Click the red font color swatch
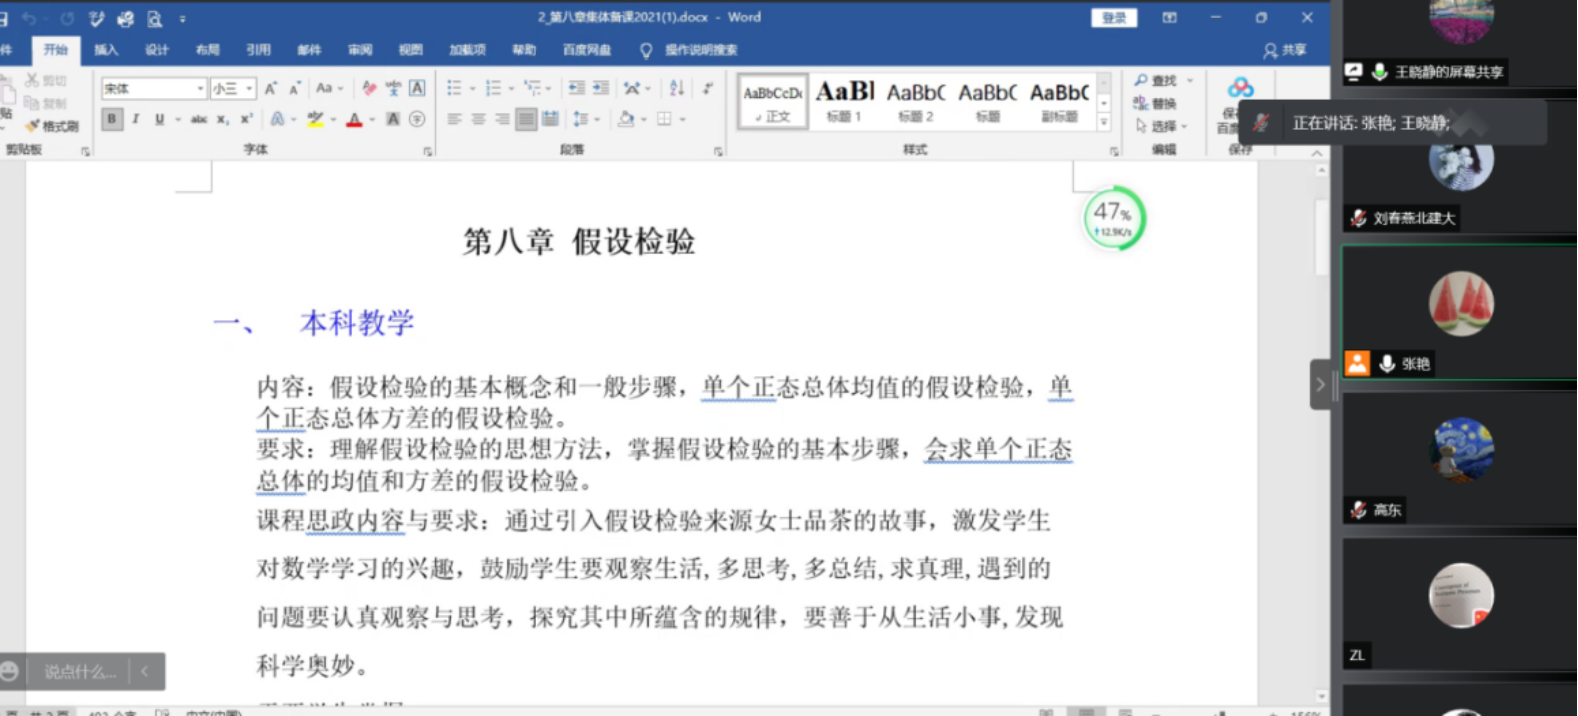Screen dimensions: 1578x716 [x=354, y=120]
